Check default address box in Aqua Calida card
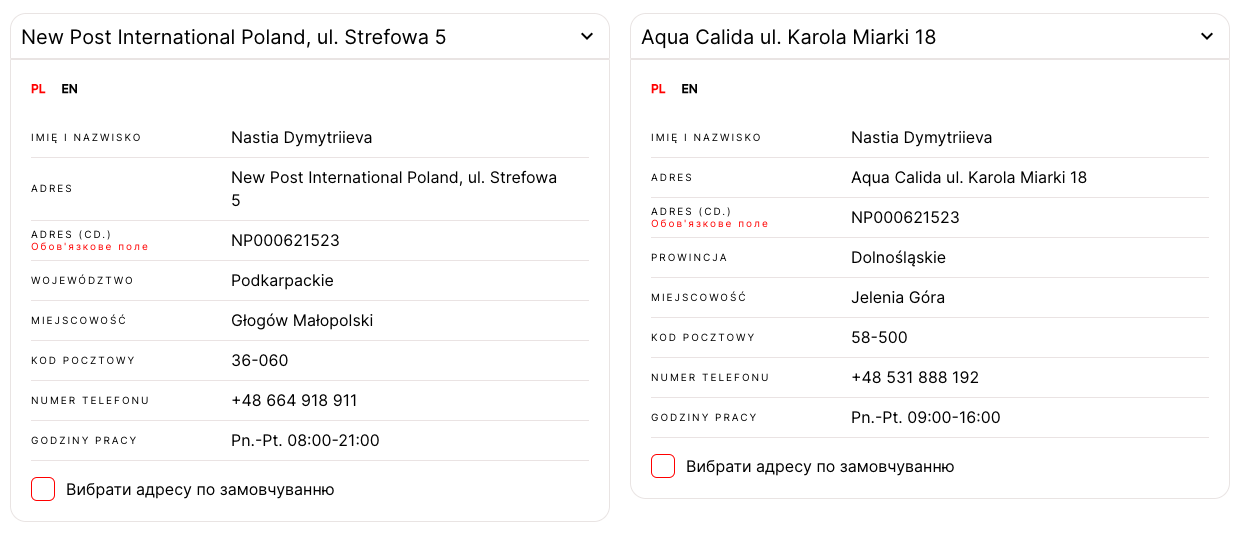The width and height of the screenshot is (1256, 550). [x=663, y=466]
